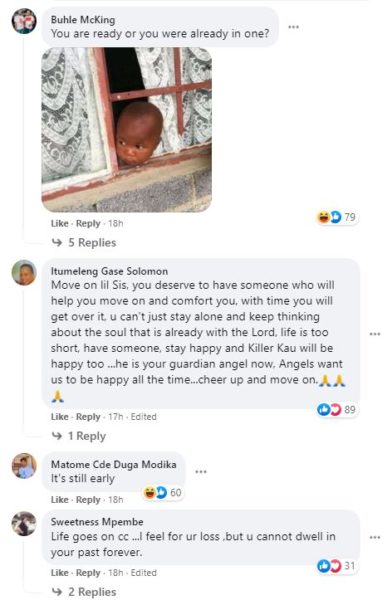
Task: Reply to Sweetness Mpembe's comment
Action: 88,573
